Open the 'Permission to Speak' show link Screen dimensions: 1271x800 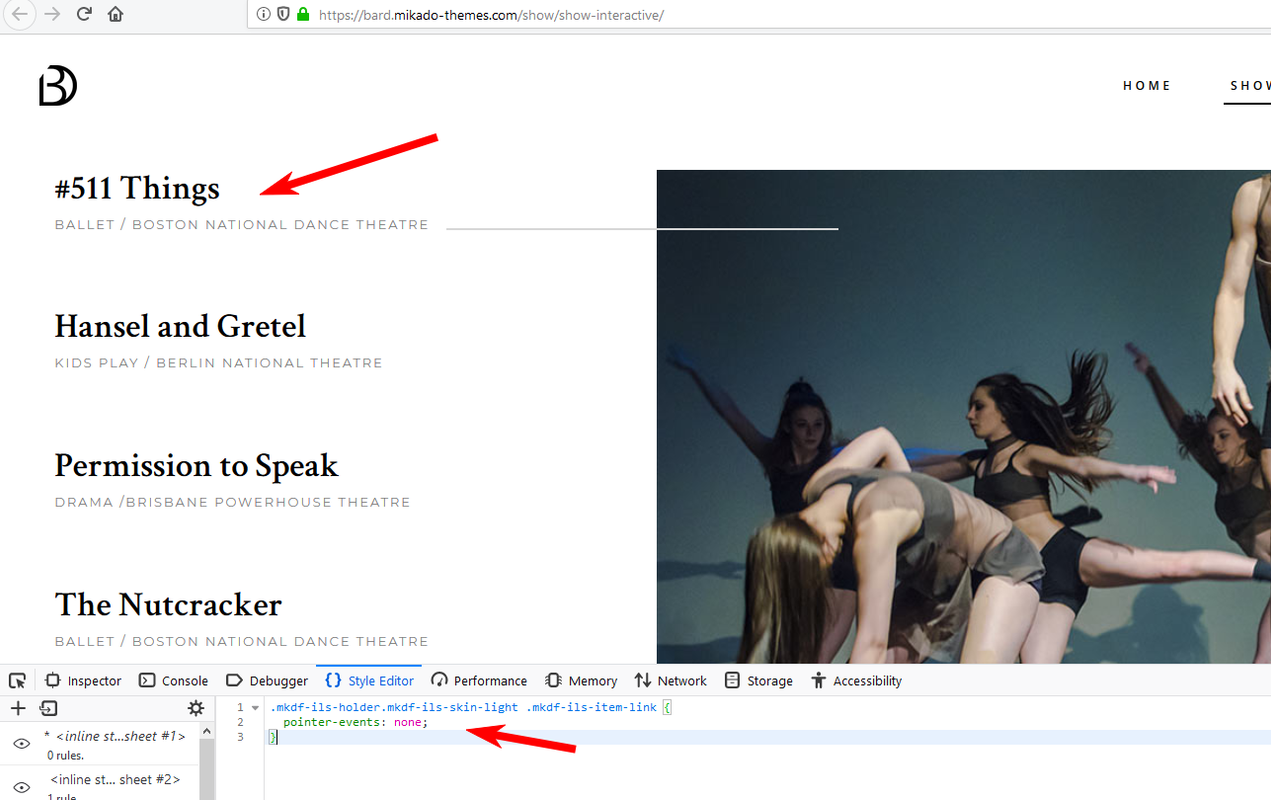(x=196, y=465)
